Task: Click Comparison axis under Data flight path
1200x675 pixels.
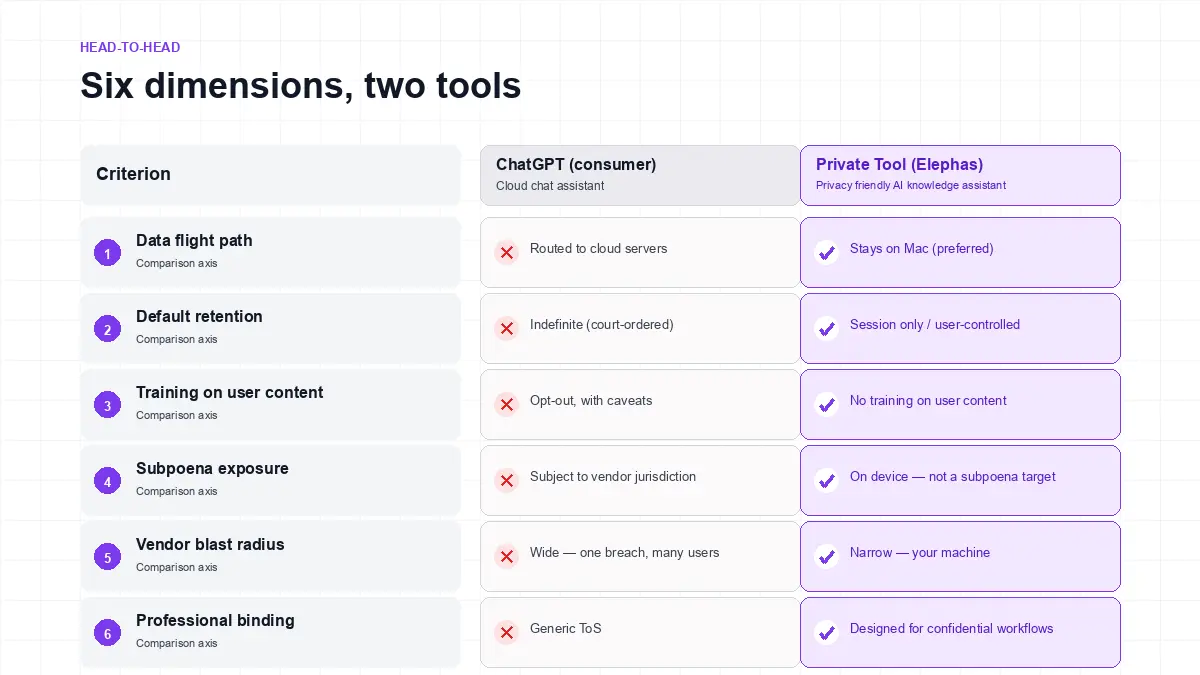Action: coord(177,264)
